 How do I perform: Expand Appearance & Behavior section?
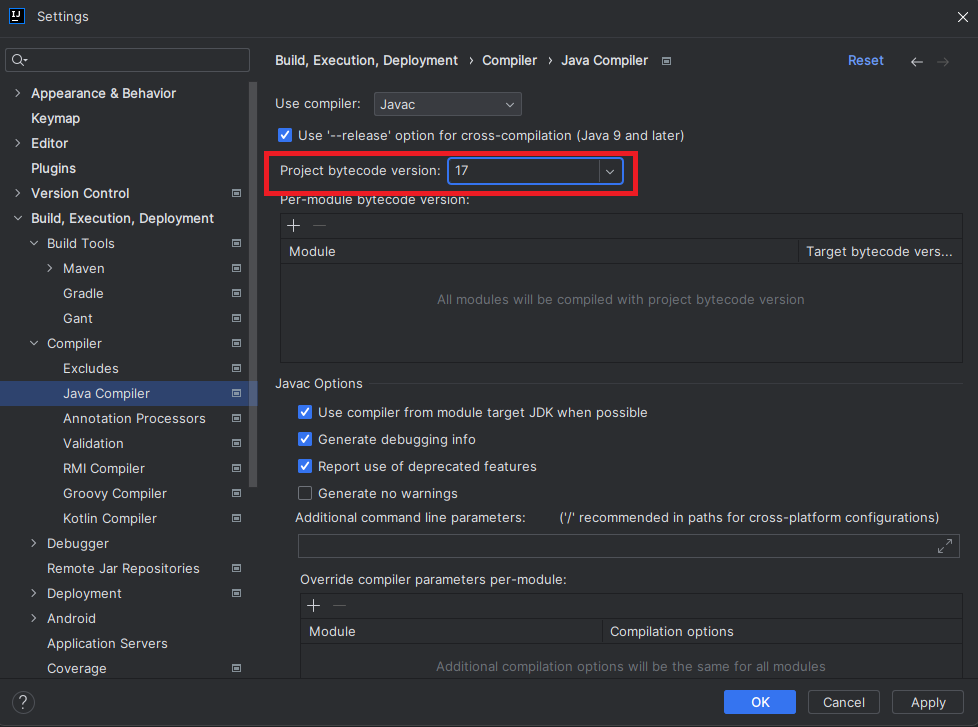(x=17, y=93)
